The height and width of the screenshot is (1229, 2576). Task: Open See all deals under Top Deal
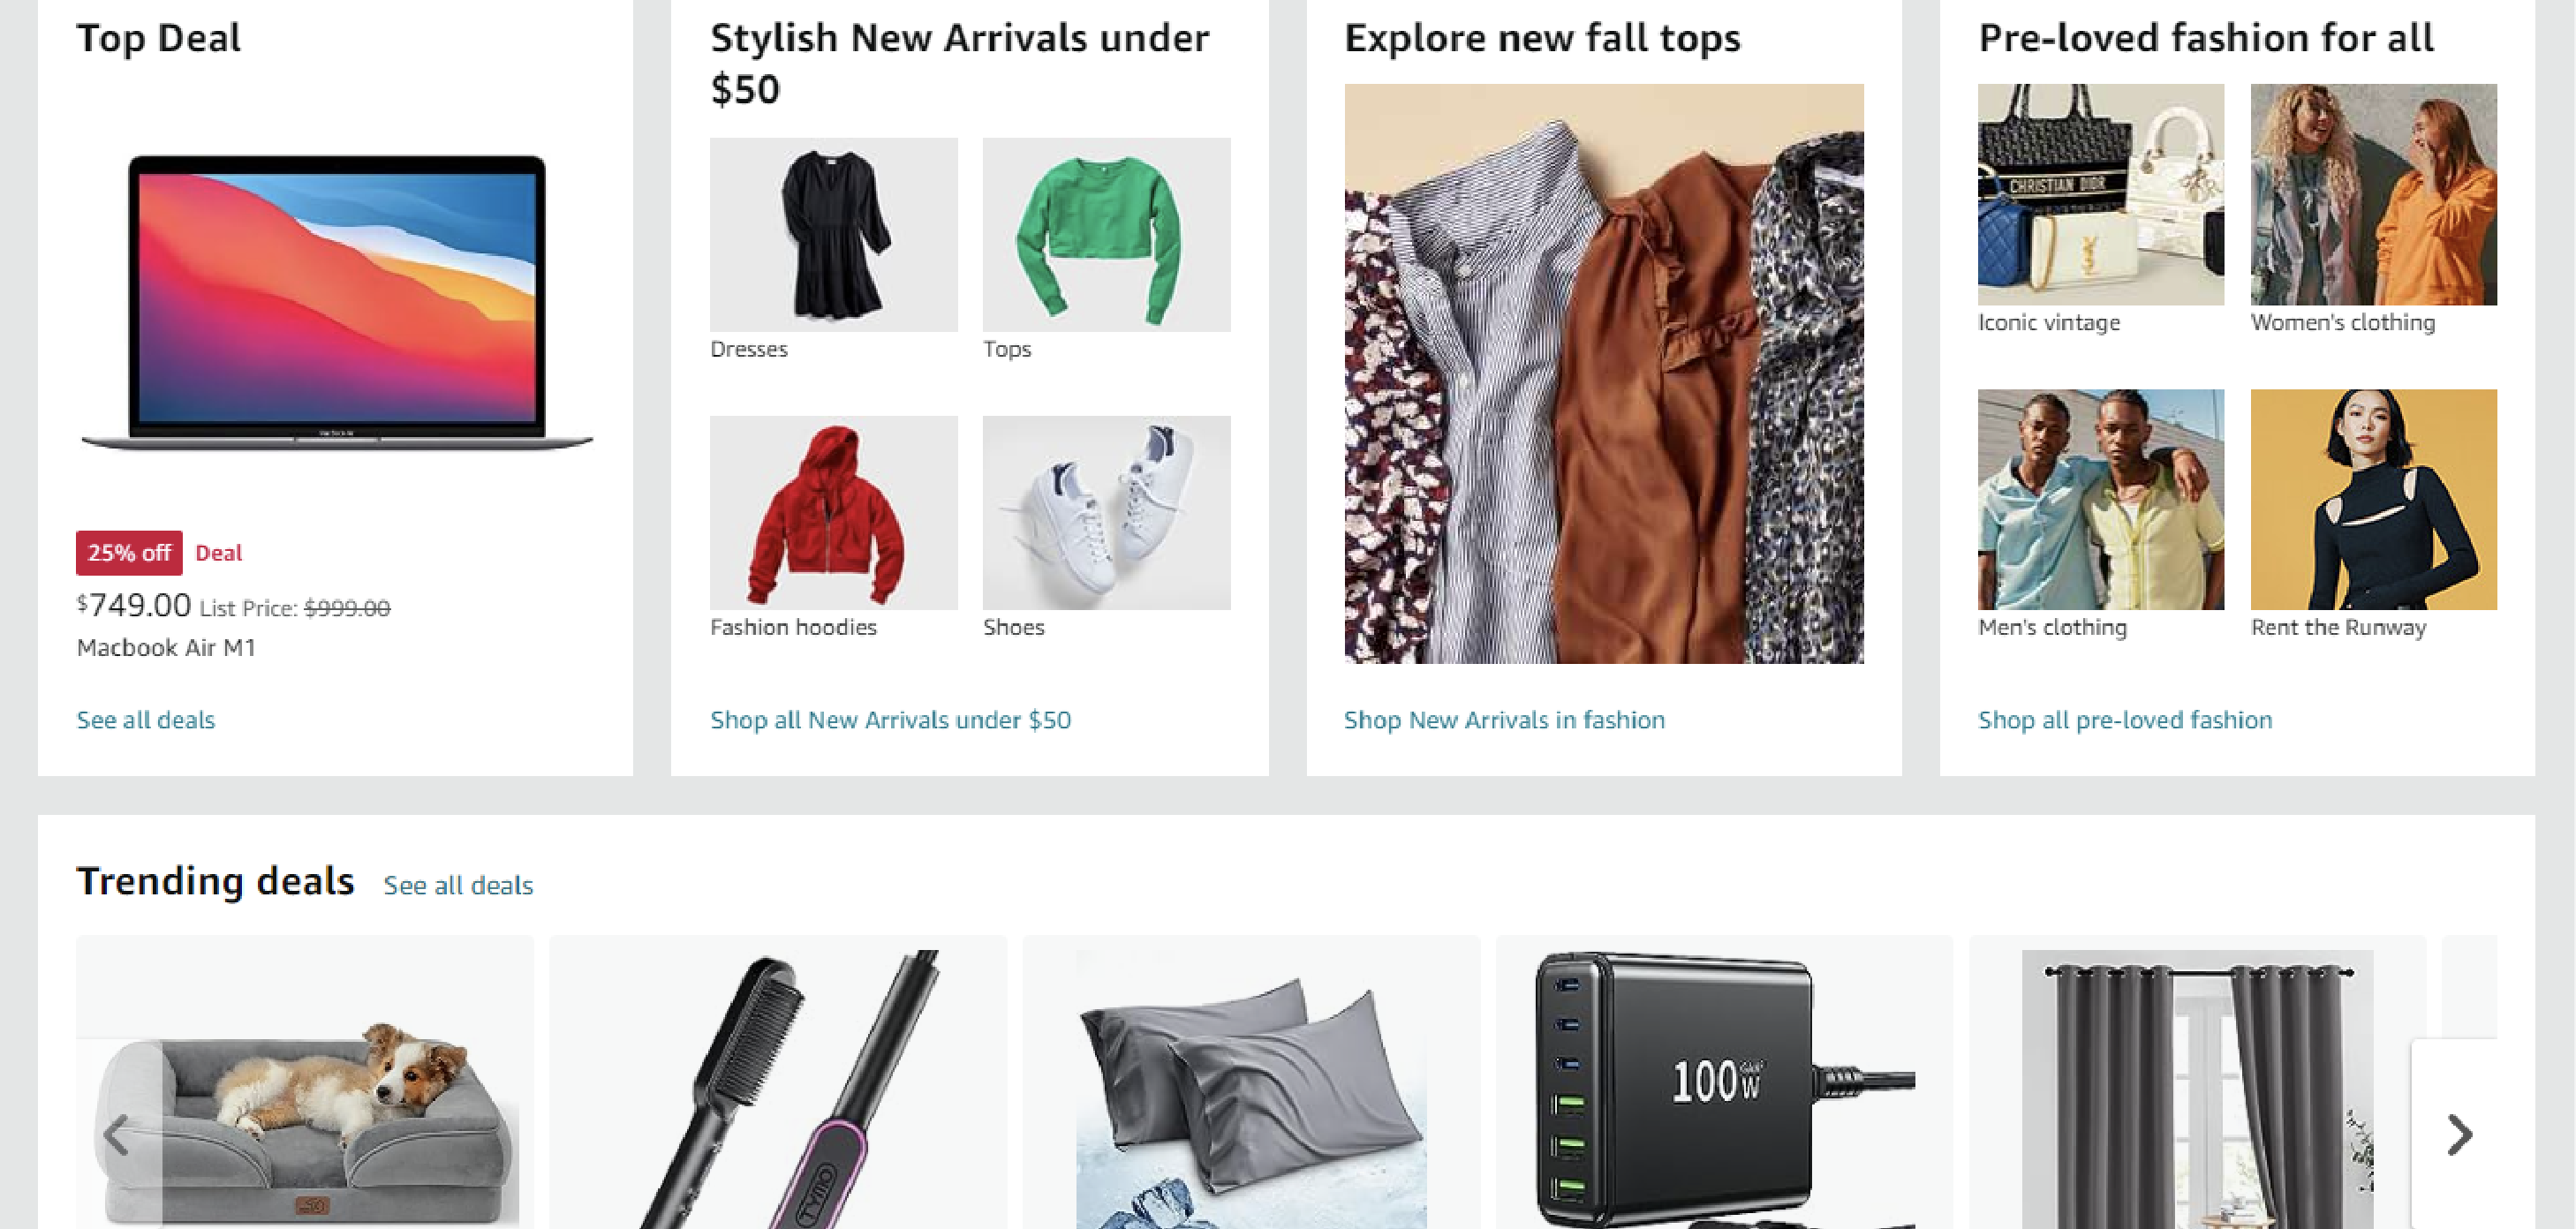(x=146, y=720)
